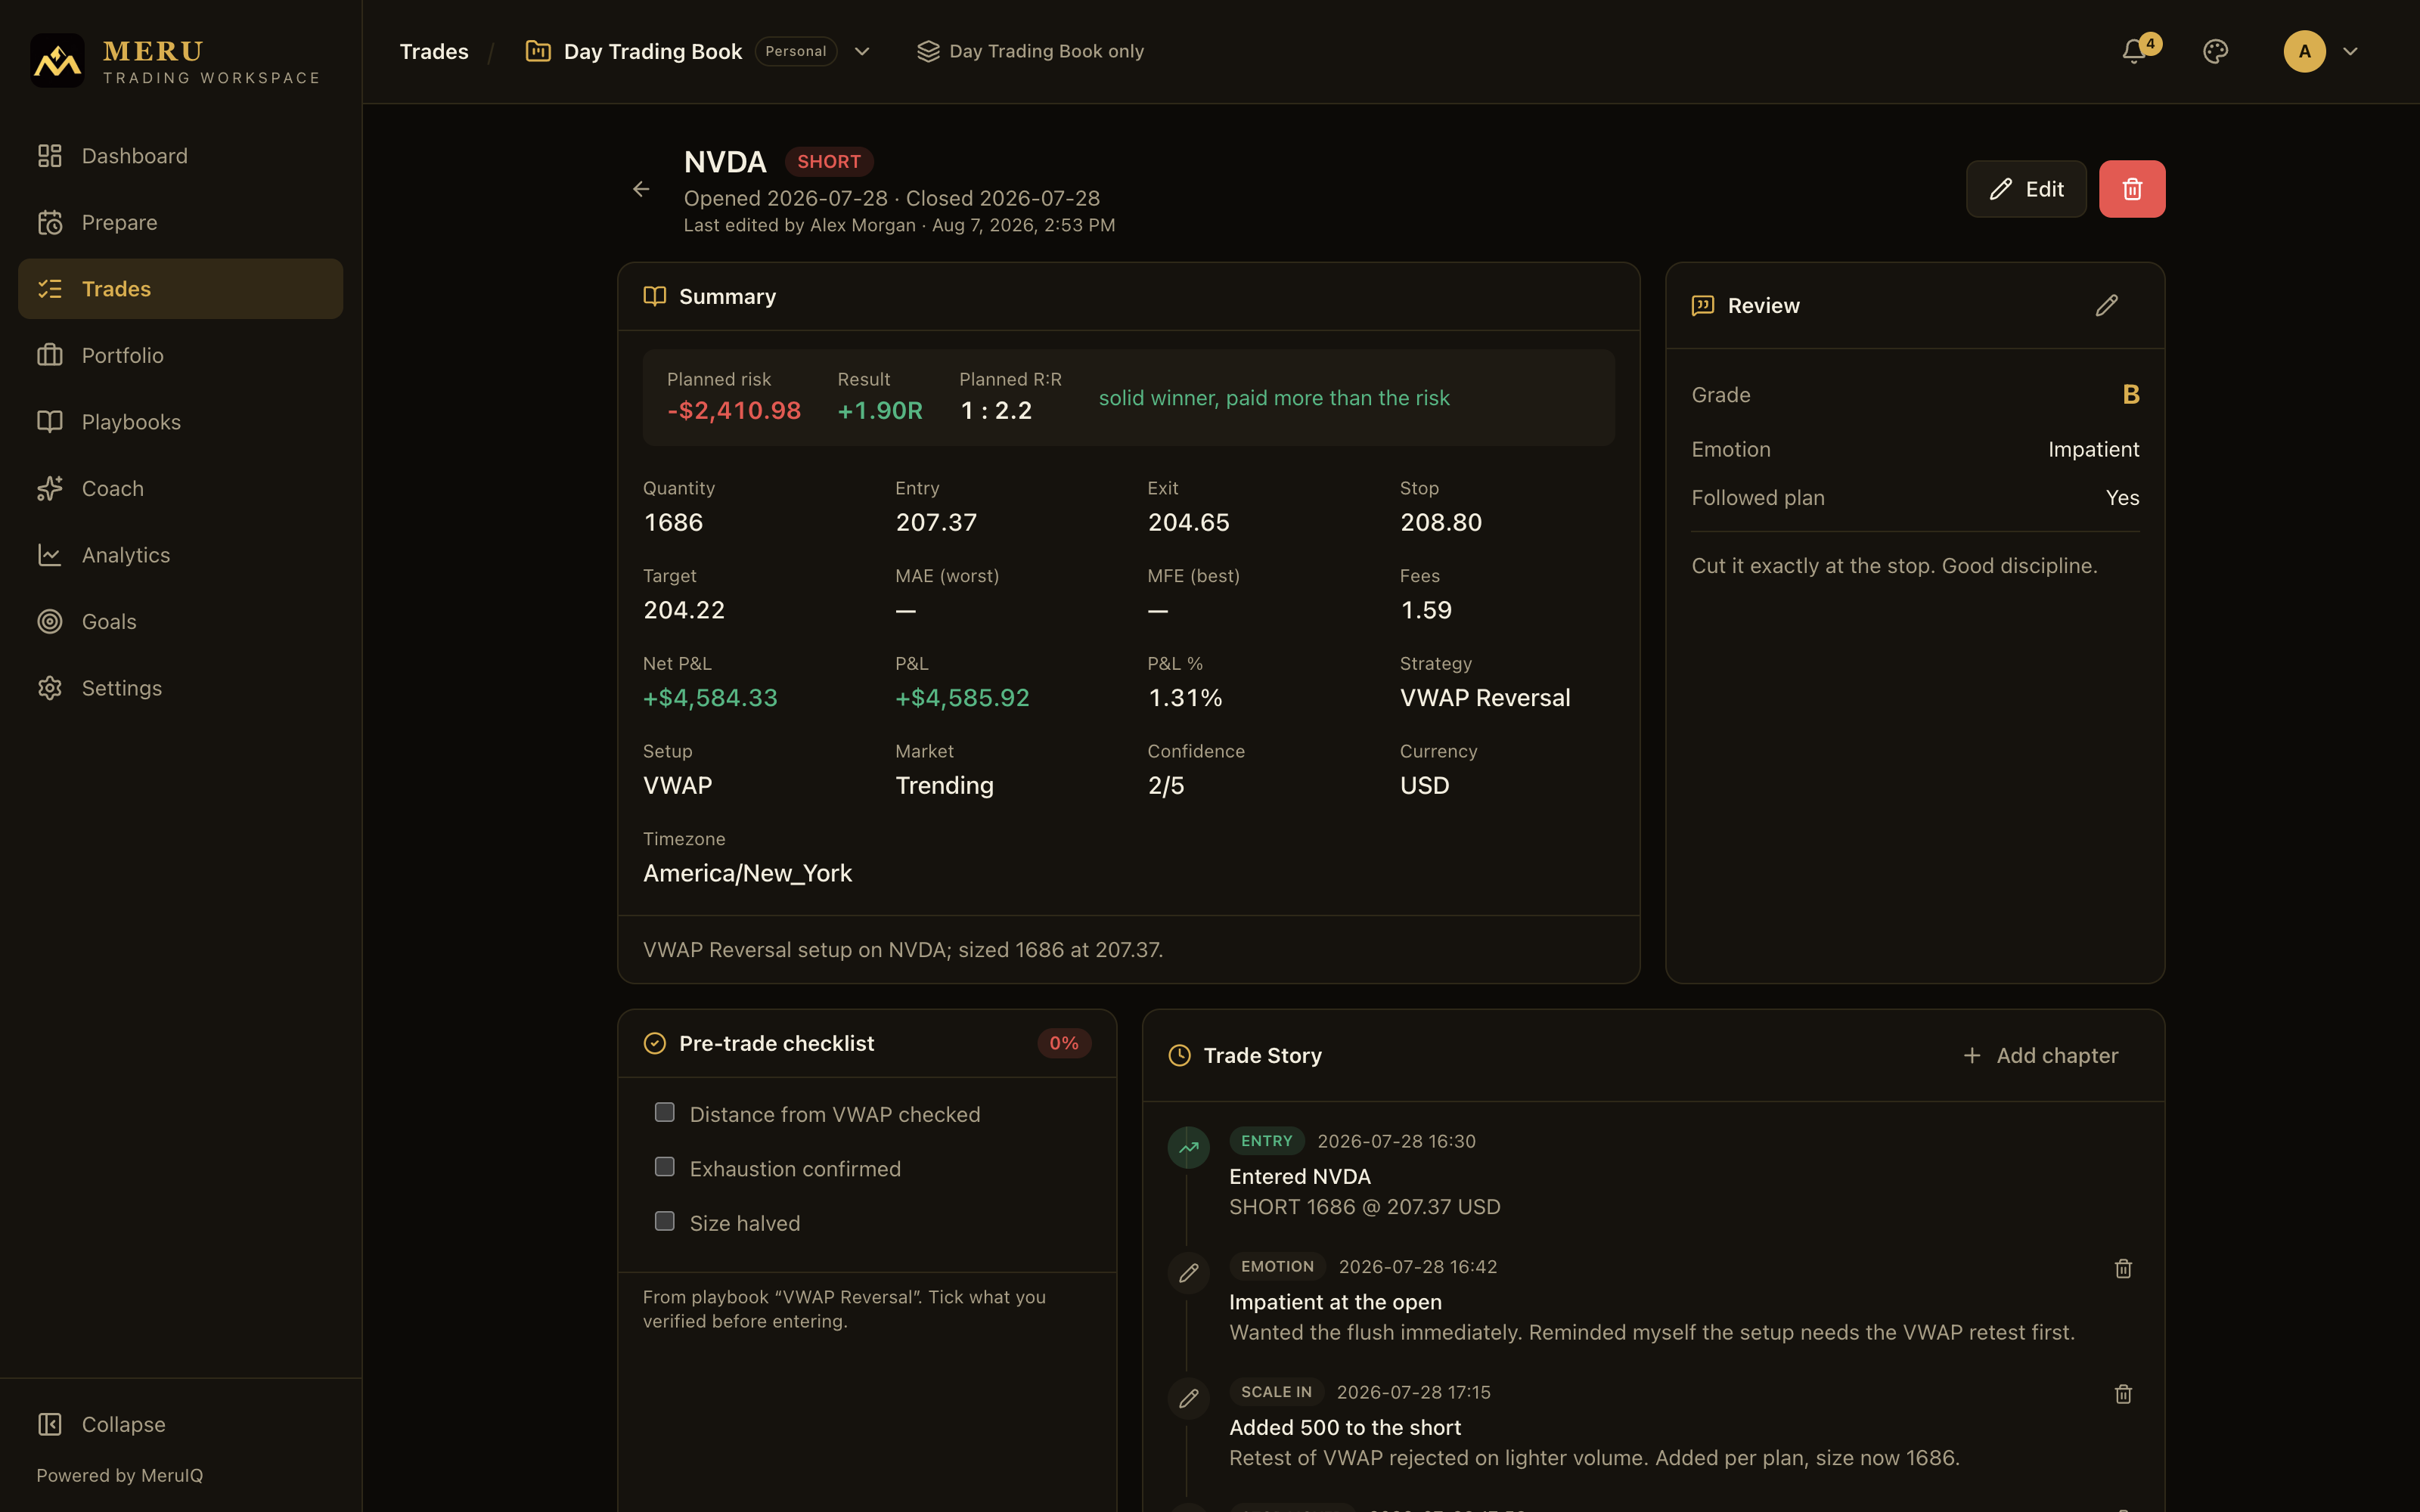Open the Coach page
Viewport: 2420px width, 1512px height.
point(180,488)
